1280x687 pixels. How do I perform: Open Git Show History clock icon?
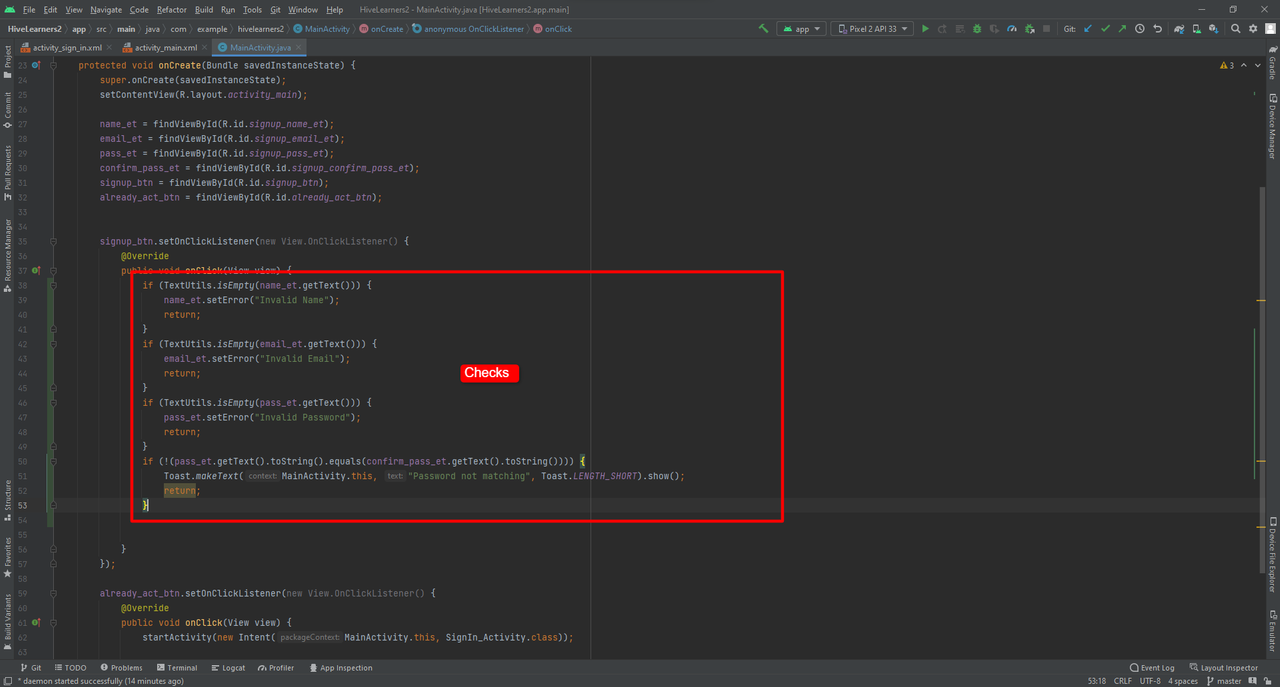1140,29
